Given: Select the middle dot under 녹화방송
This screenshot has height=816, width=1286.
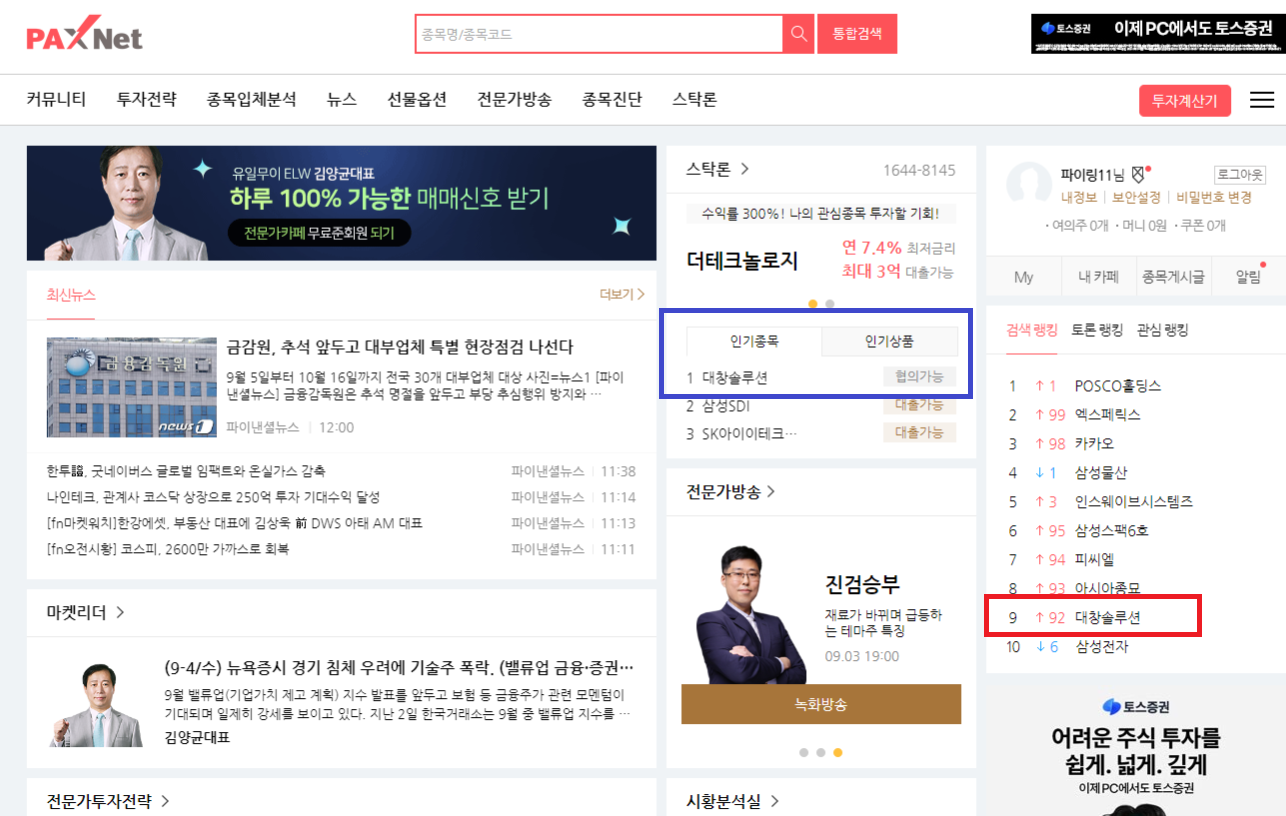Looking at the screenshot, I should pyautogui.click(x=821, y=752).
